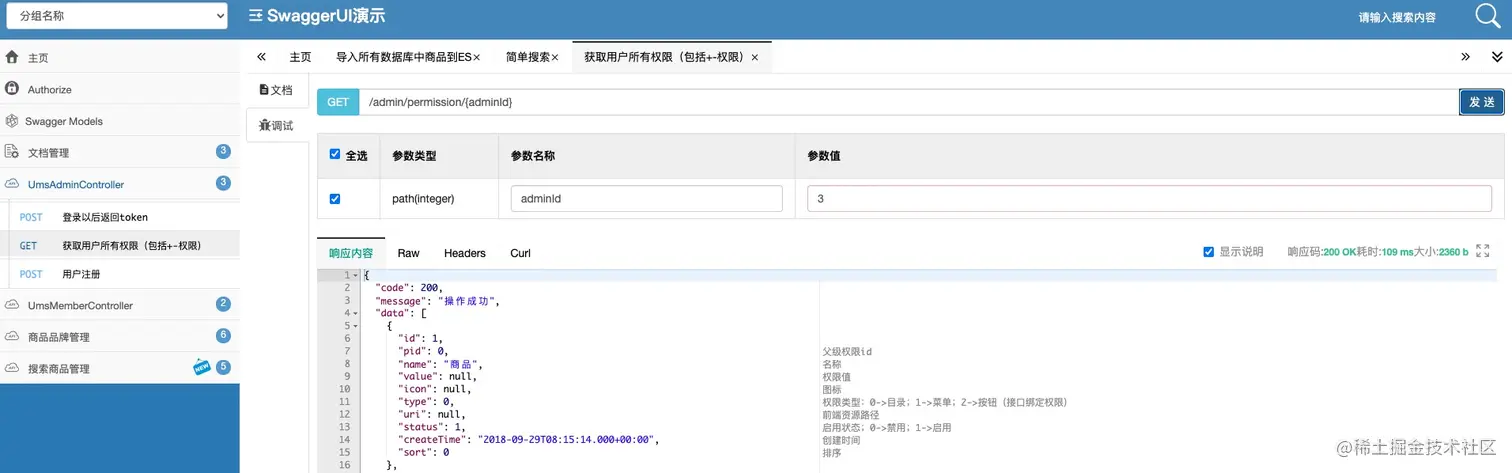Close the 获取用户所有权限 tab
1512x473 pixels.
(755, 58)
